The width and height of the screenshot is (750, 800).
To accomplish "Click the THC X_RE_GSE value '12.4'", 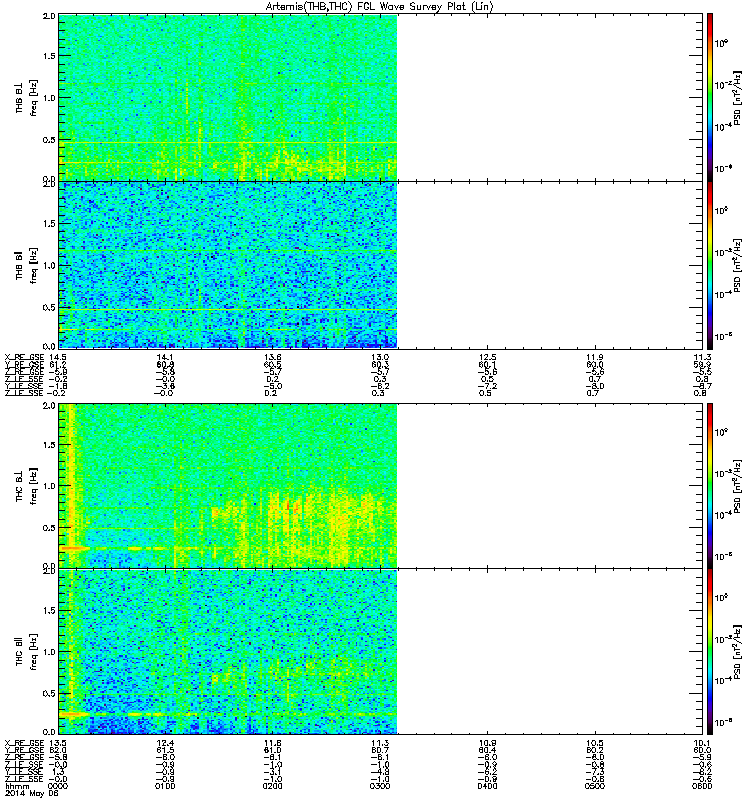I will point(165,743).
